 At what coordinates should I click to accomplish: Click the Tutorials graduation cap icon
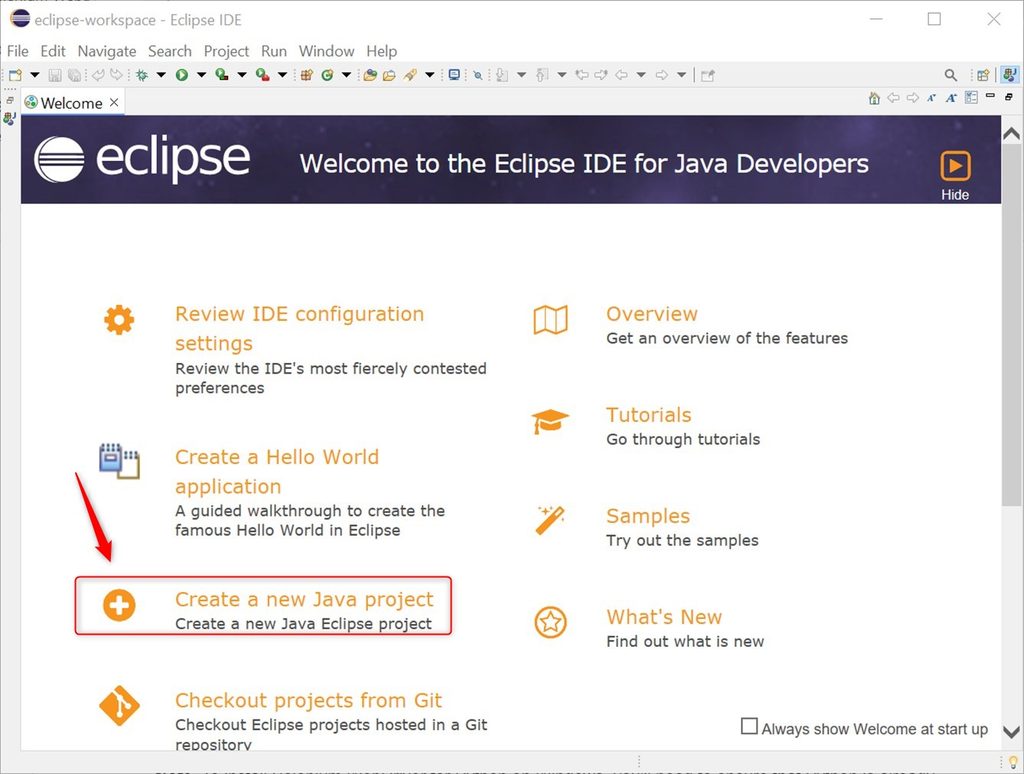550,421
